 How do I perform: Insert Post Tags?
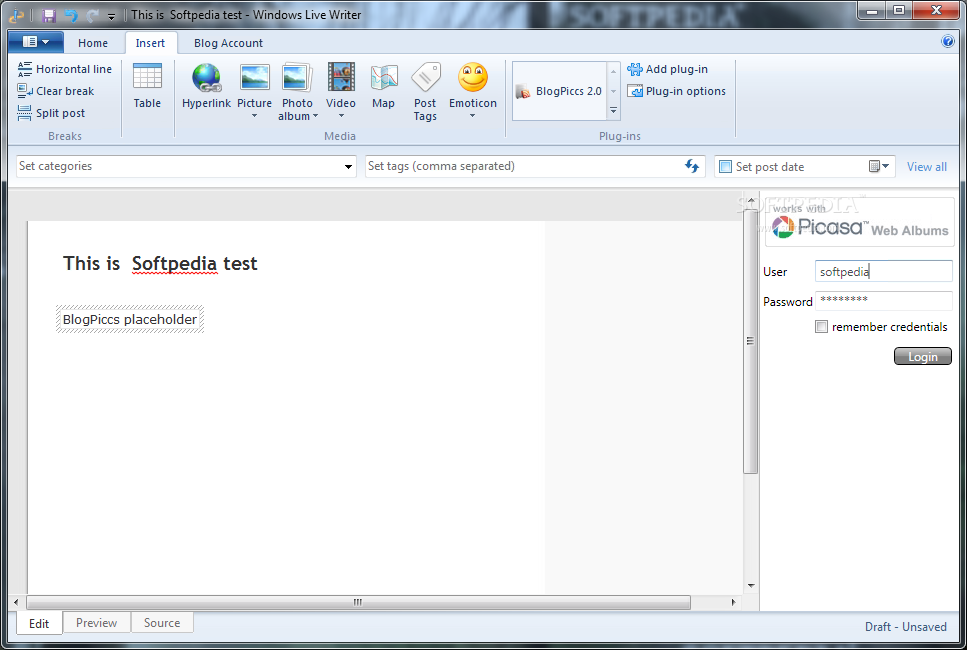(425, 91)
